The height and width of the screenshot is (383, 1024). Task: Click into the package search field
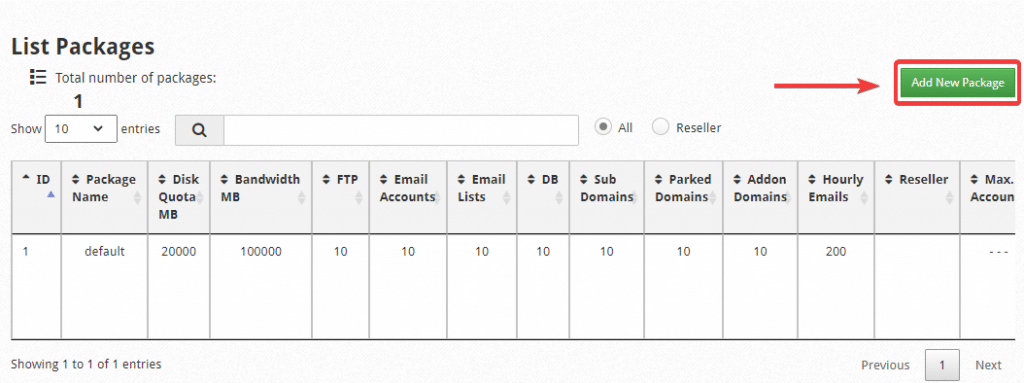click(401, 130)
